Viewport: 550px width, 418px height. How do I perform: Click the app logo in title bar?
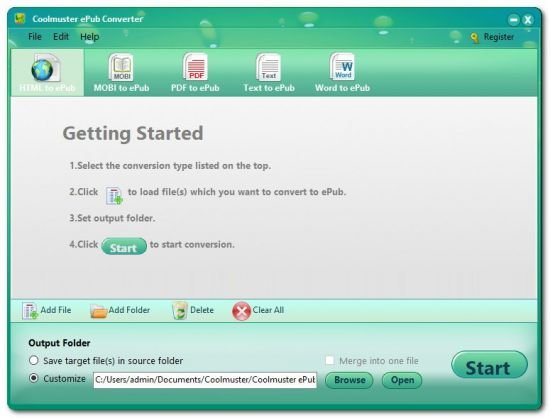[20, 18]
